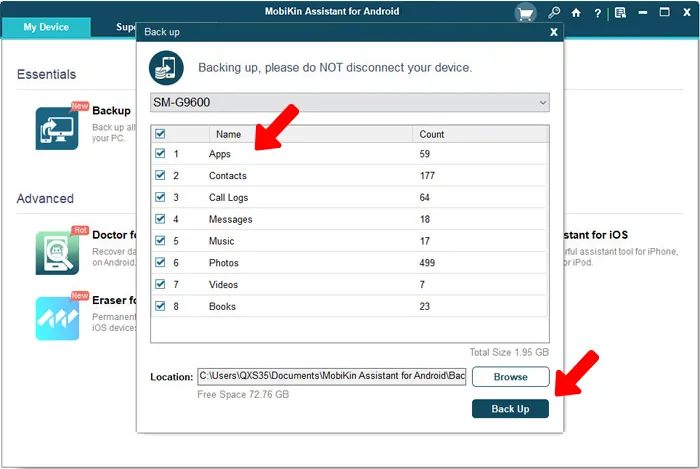This screenshot has height=469, width=700.
Task: Close the Back up dialog
Action: click(554, 32)
